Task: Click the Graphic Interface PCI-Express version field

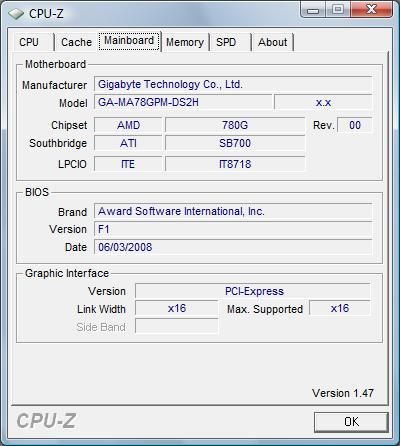Action: click(253, 291)
